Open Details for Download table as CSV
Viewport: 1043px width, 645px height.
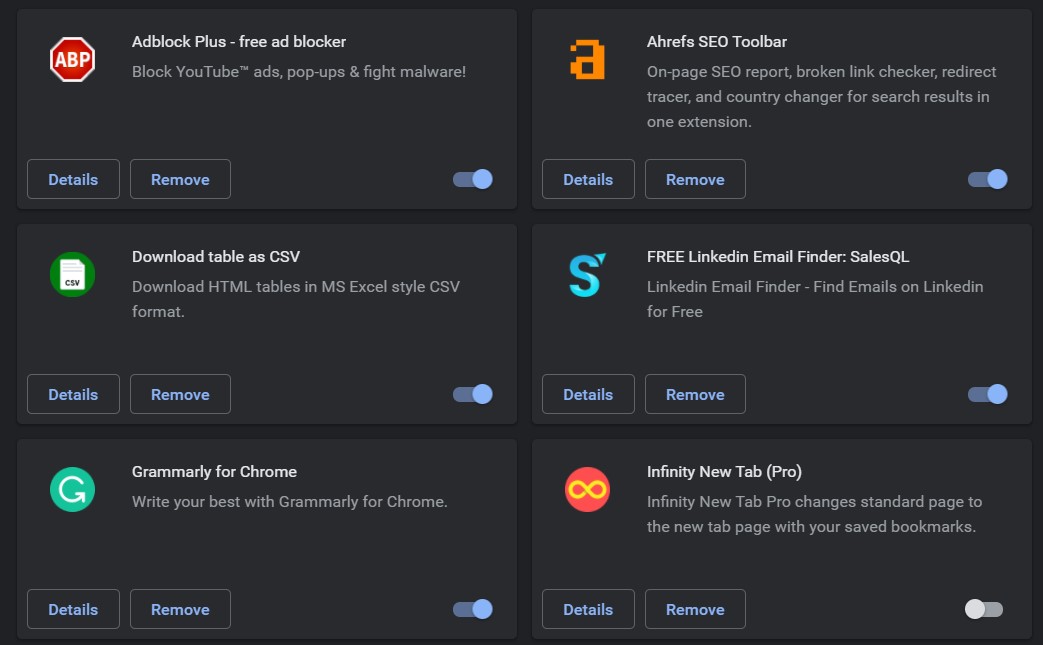coord(73,394)
